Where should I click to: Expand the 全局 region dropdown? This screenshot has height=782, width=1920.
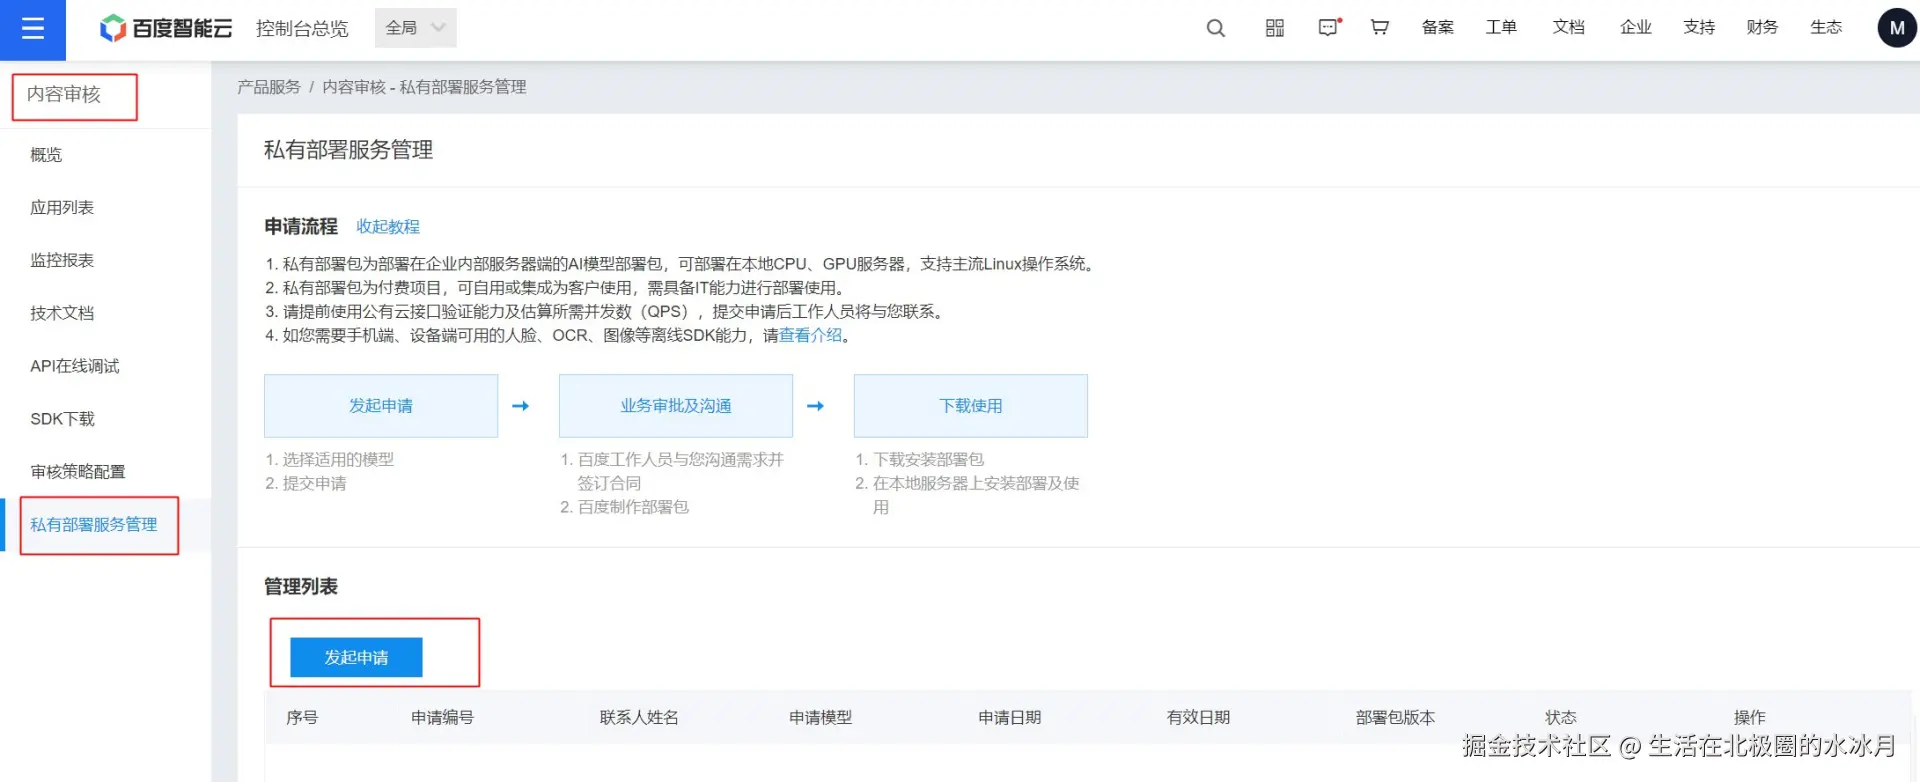click(x=416, y=28)
